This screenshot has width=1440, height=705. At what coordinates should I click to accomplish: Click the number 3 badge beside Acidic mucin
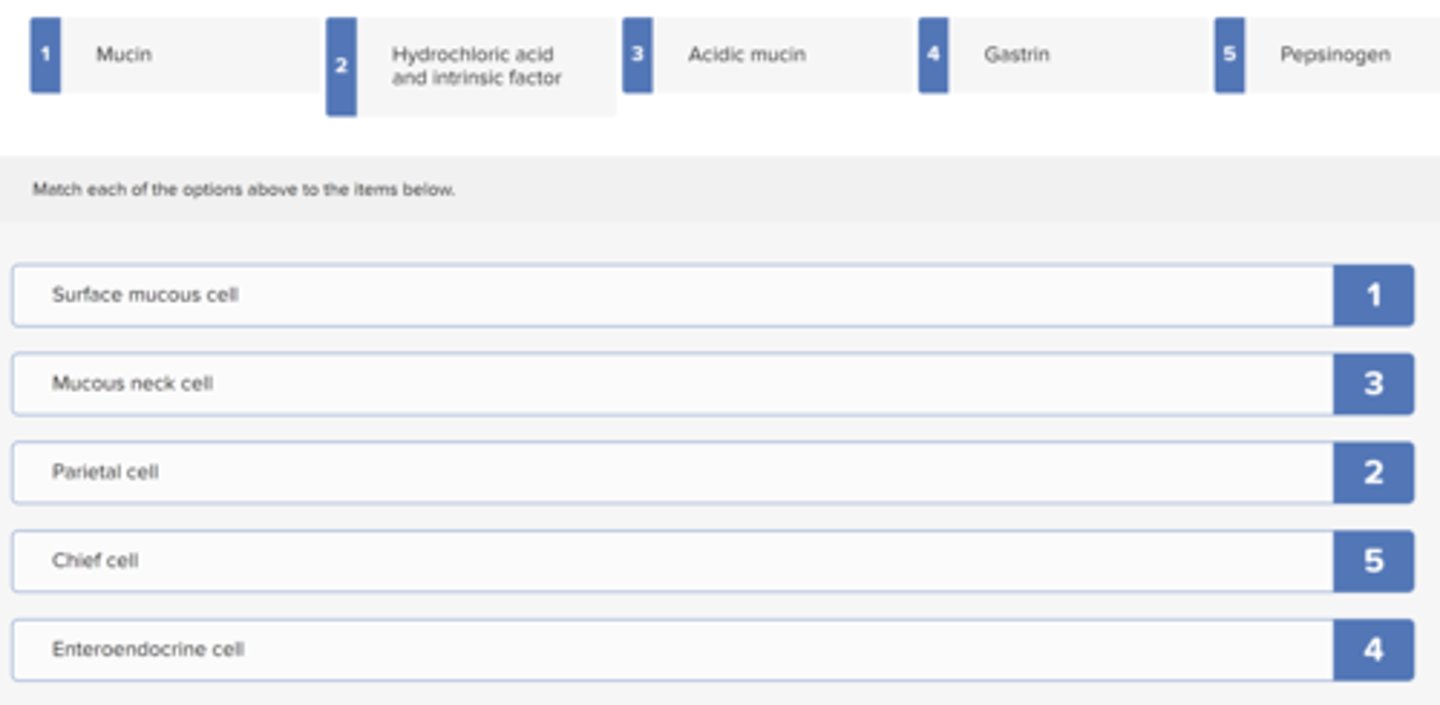click(x=637, y=55)
